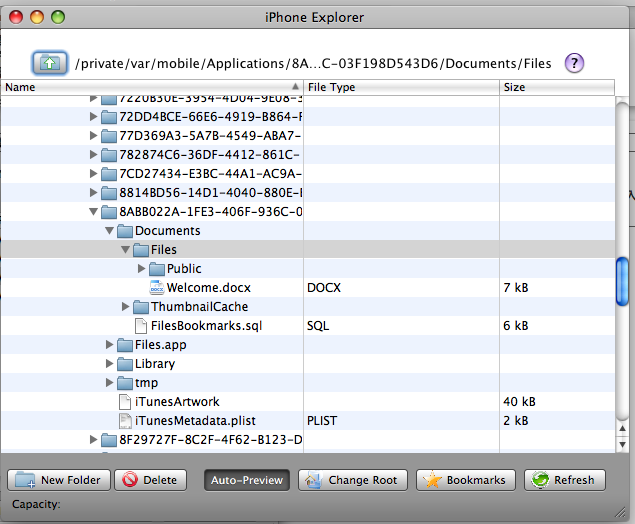Click the yellow minimize window button
The image size is (635, 524).
pyautogui.click(x=37, y=17)
